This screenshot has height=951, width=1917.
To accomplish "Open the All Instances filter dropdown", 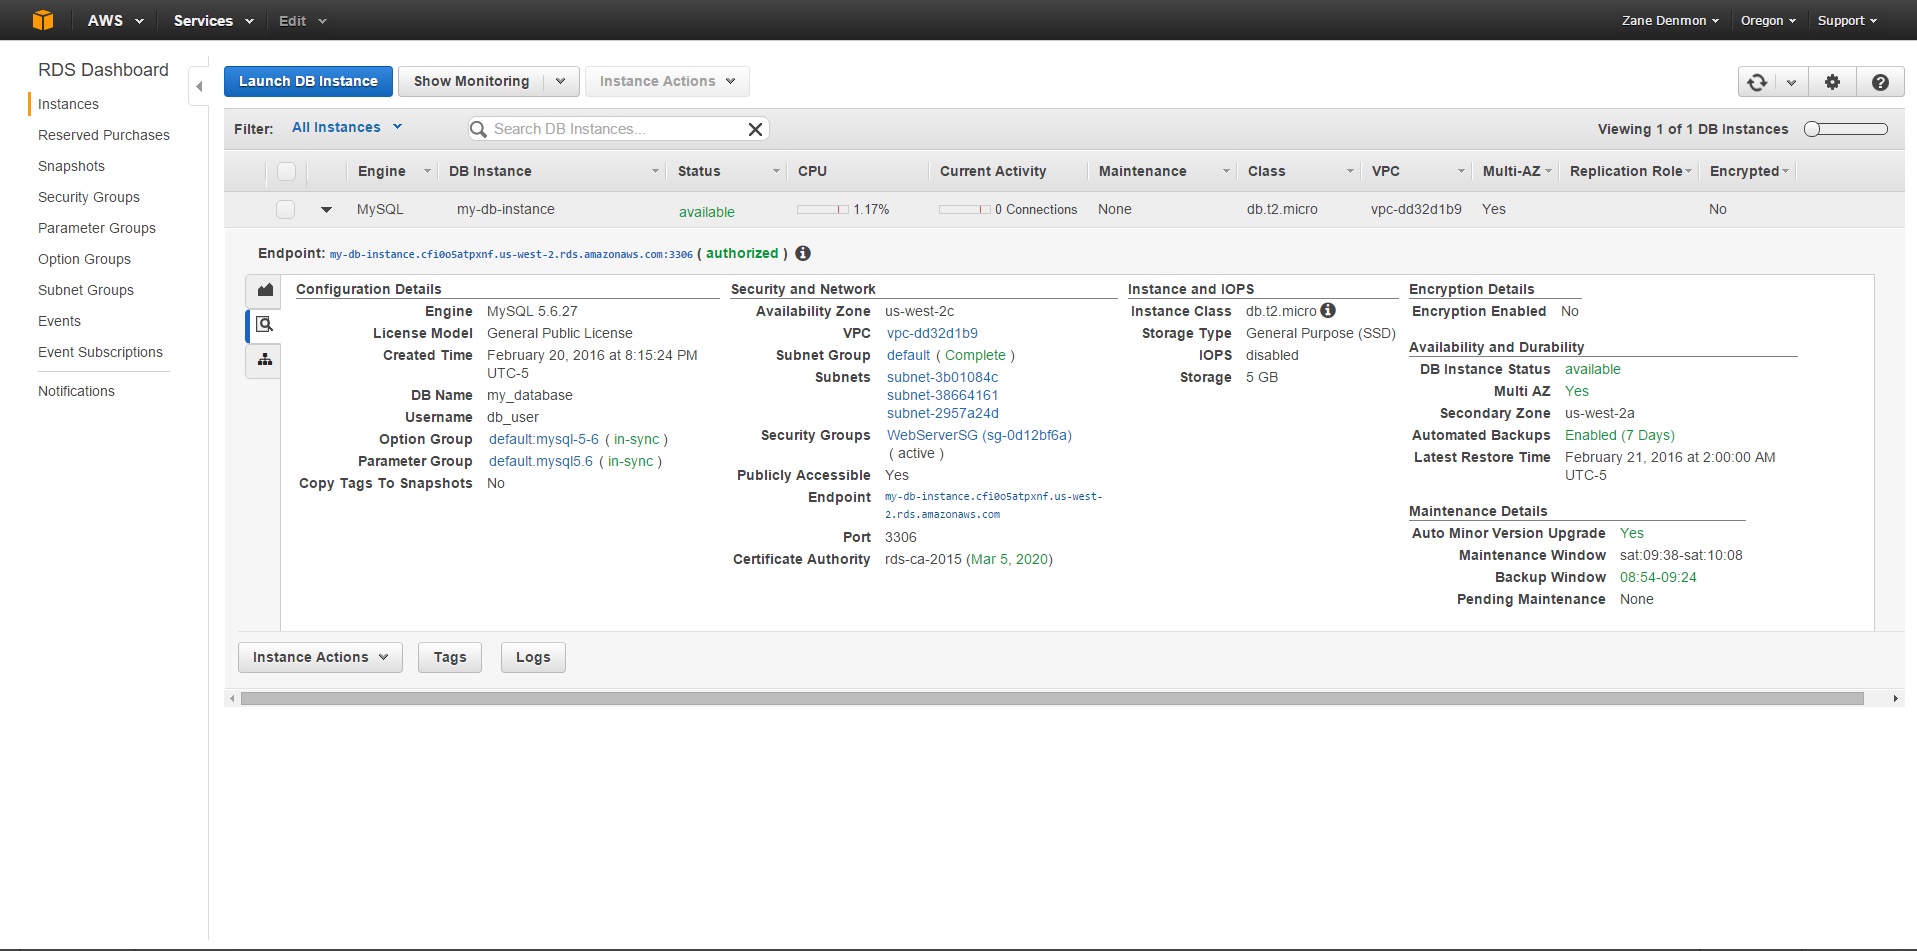I will [x=346, y=127].
